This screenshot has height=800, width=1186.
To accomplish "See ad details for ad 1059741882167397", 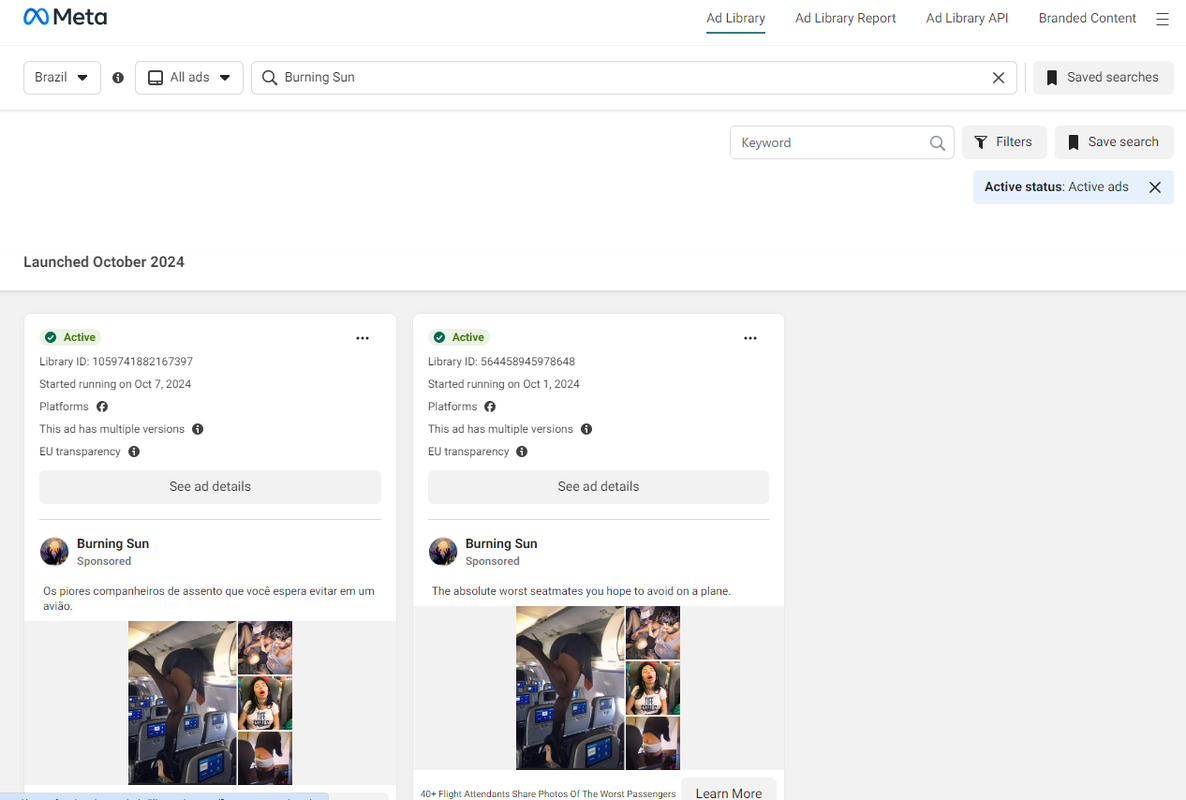I will click(210, 487).
